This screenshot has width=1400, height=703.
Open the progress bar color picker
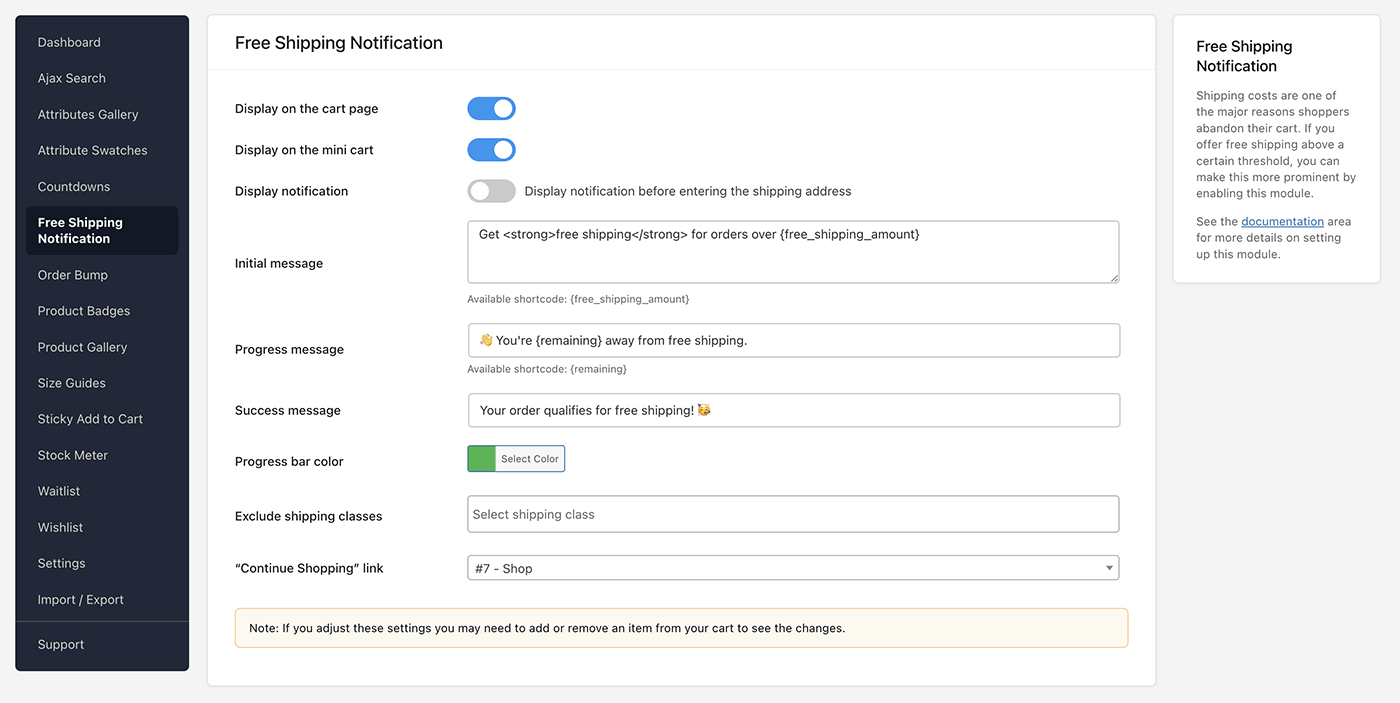[516, 458]
